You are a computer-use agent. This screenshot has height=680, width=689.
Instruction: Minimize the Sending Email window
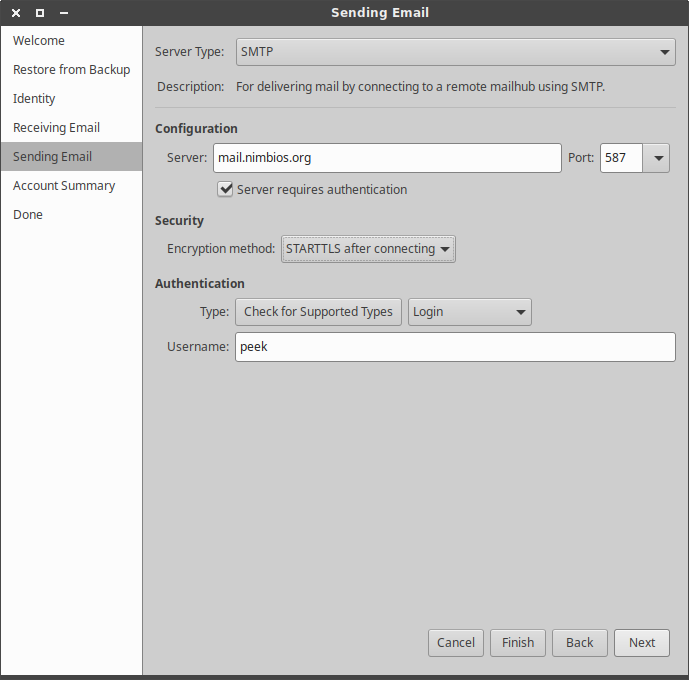pos(64,13)
